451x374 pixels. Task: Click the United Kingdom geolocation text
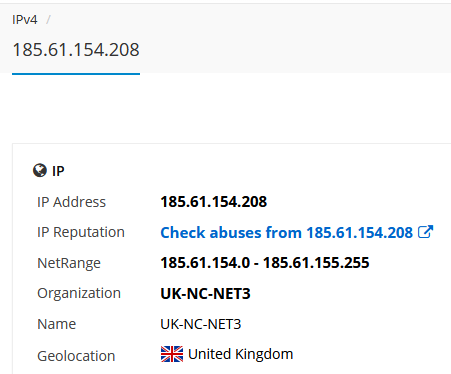click(240, 354)
